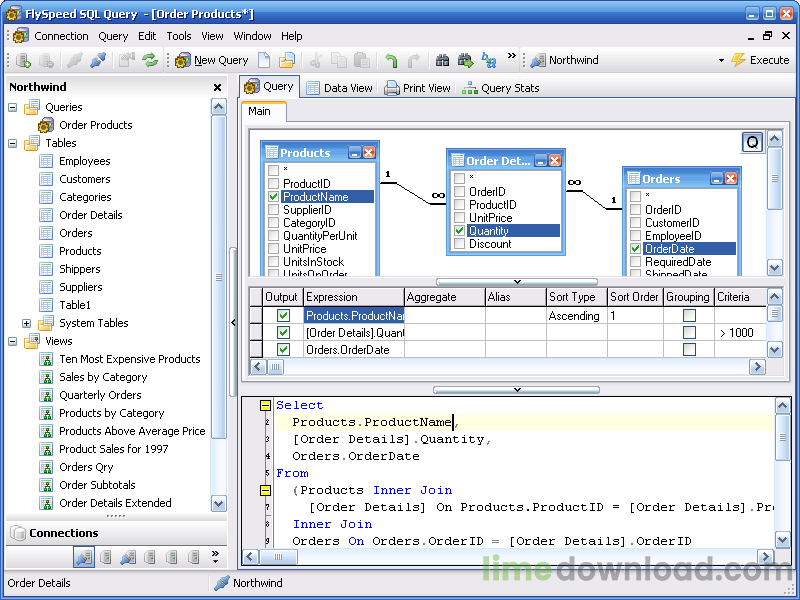Select the Employees table
Screen dimensions: 800x600
[x=84, y=161]
